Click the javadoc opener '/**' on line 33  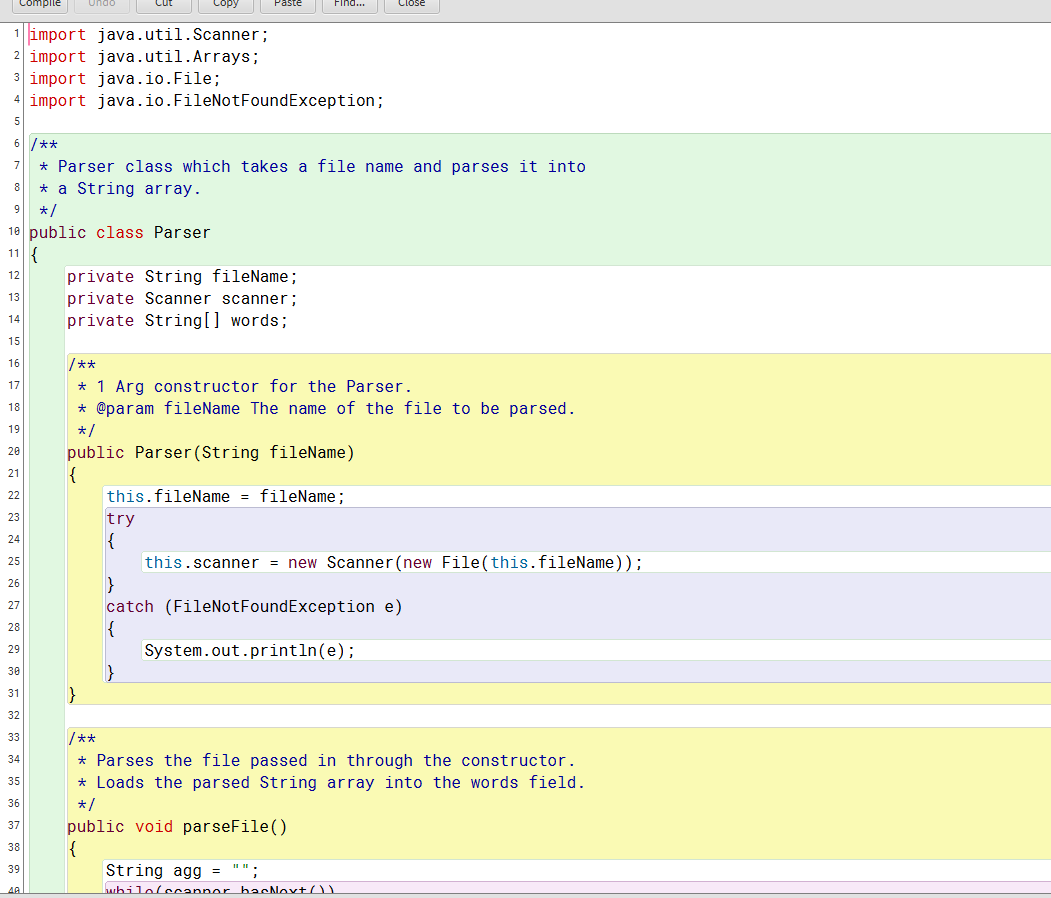(x=82, y=739)
